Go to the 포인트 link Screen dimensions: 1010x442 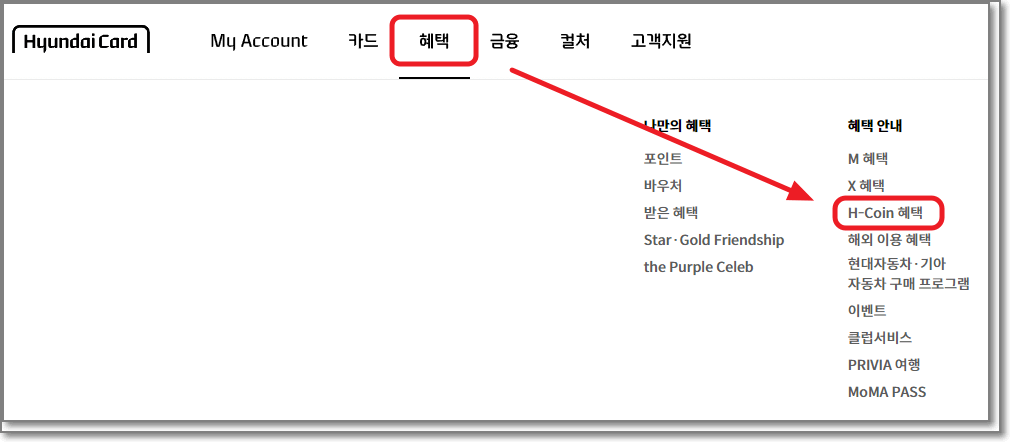click(x=663, y=159)
